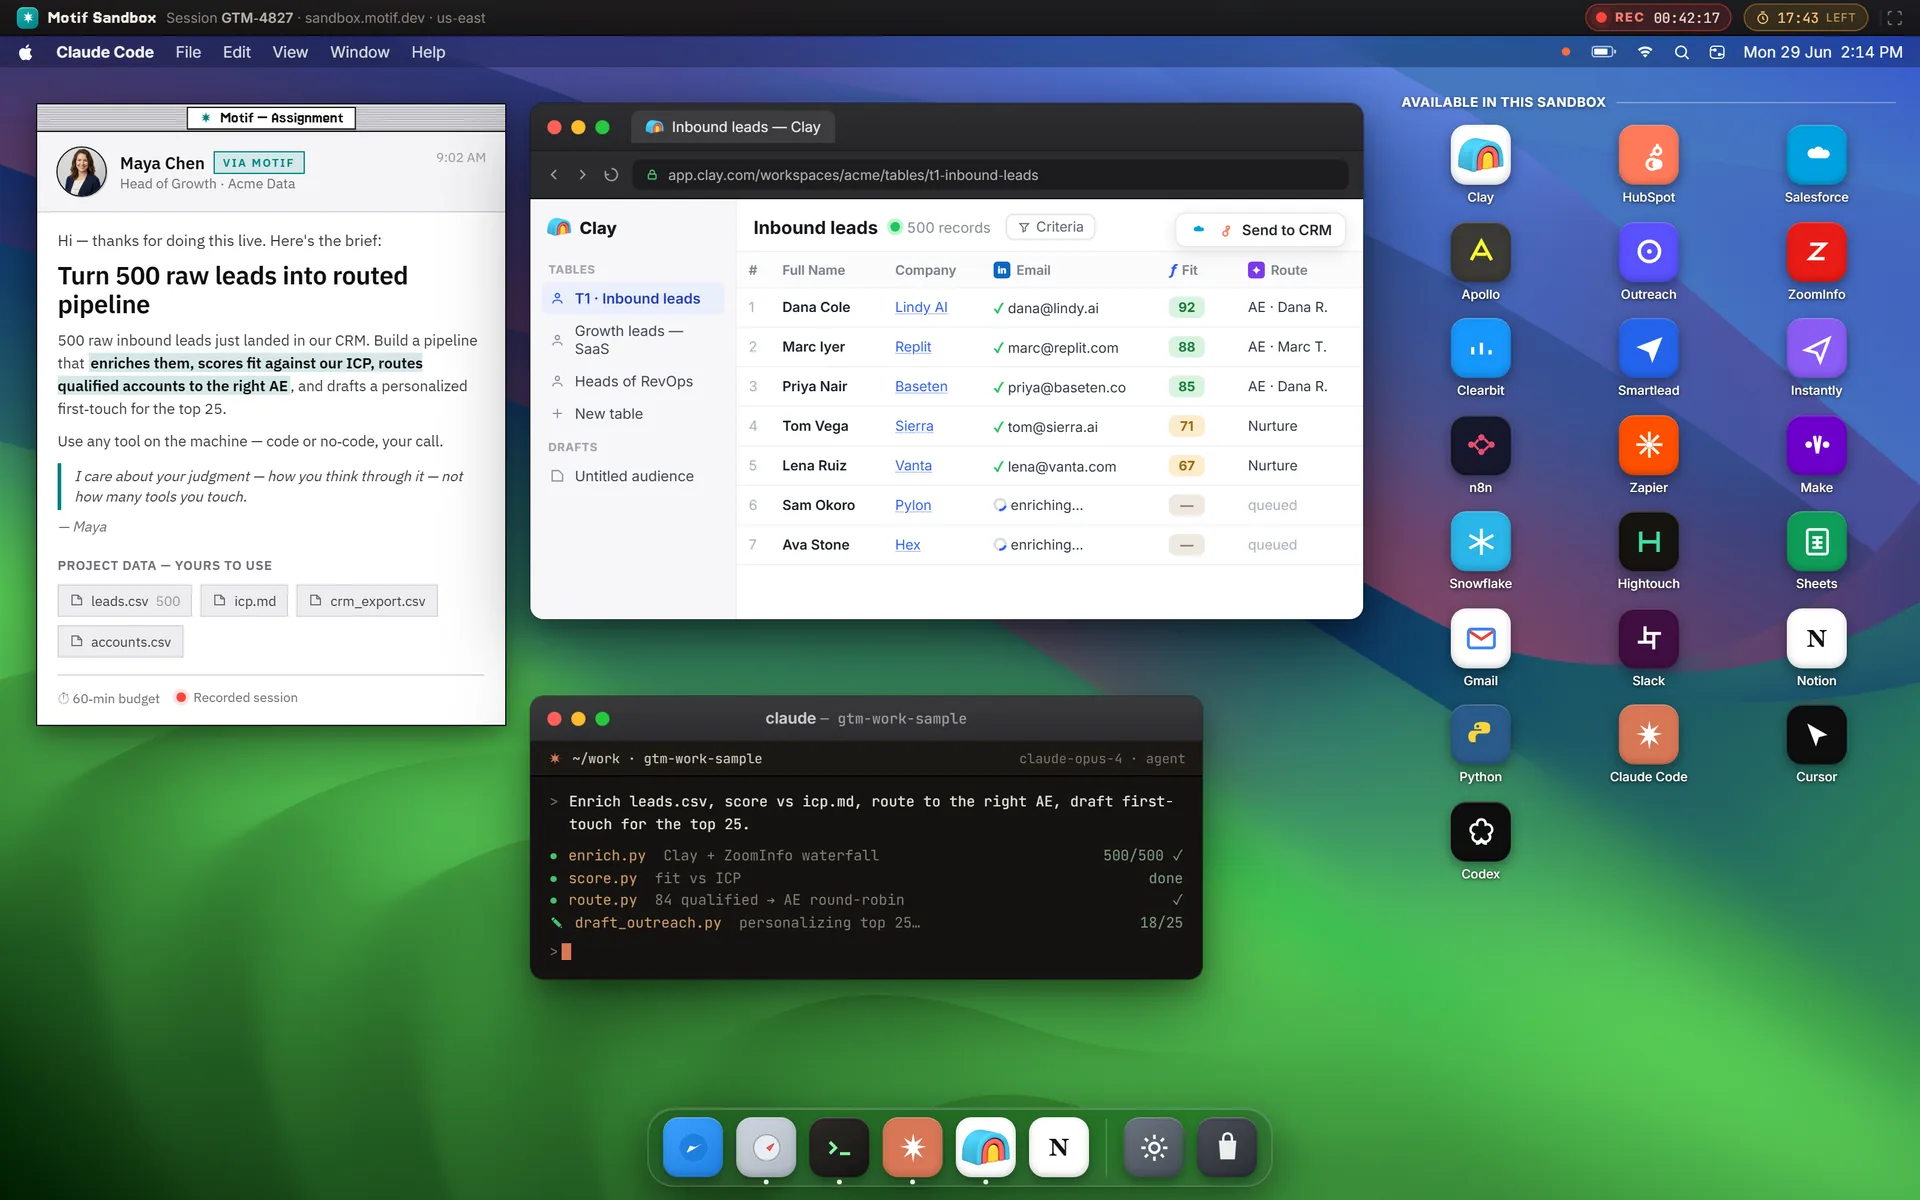Open Heads of RevOps table
Screen dimensions: 1920x1200
click(633, 381)
